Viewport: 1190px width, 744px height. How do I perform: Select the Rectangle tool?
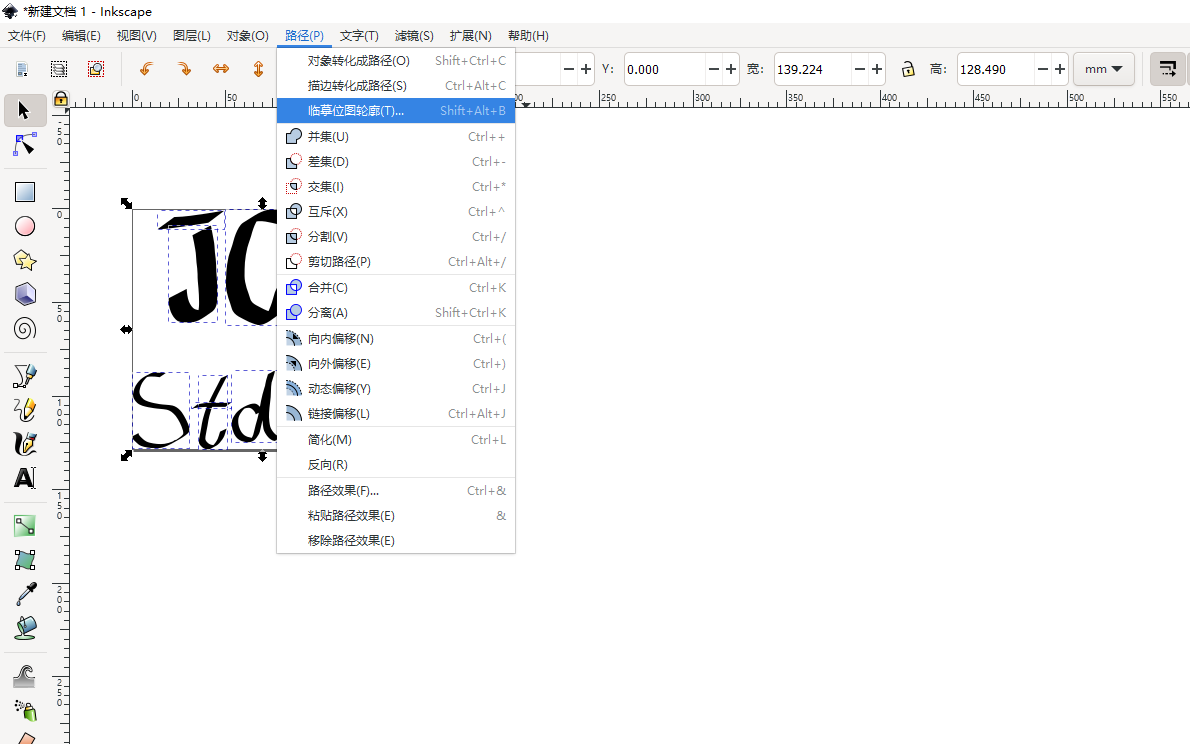coord(25,192)
